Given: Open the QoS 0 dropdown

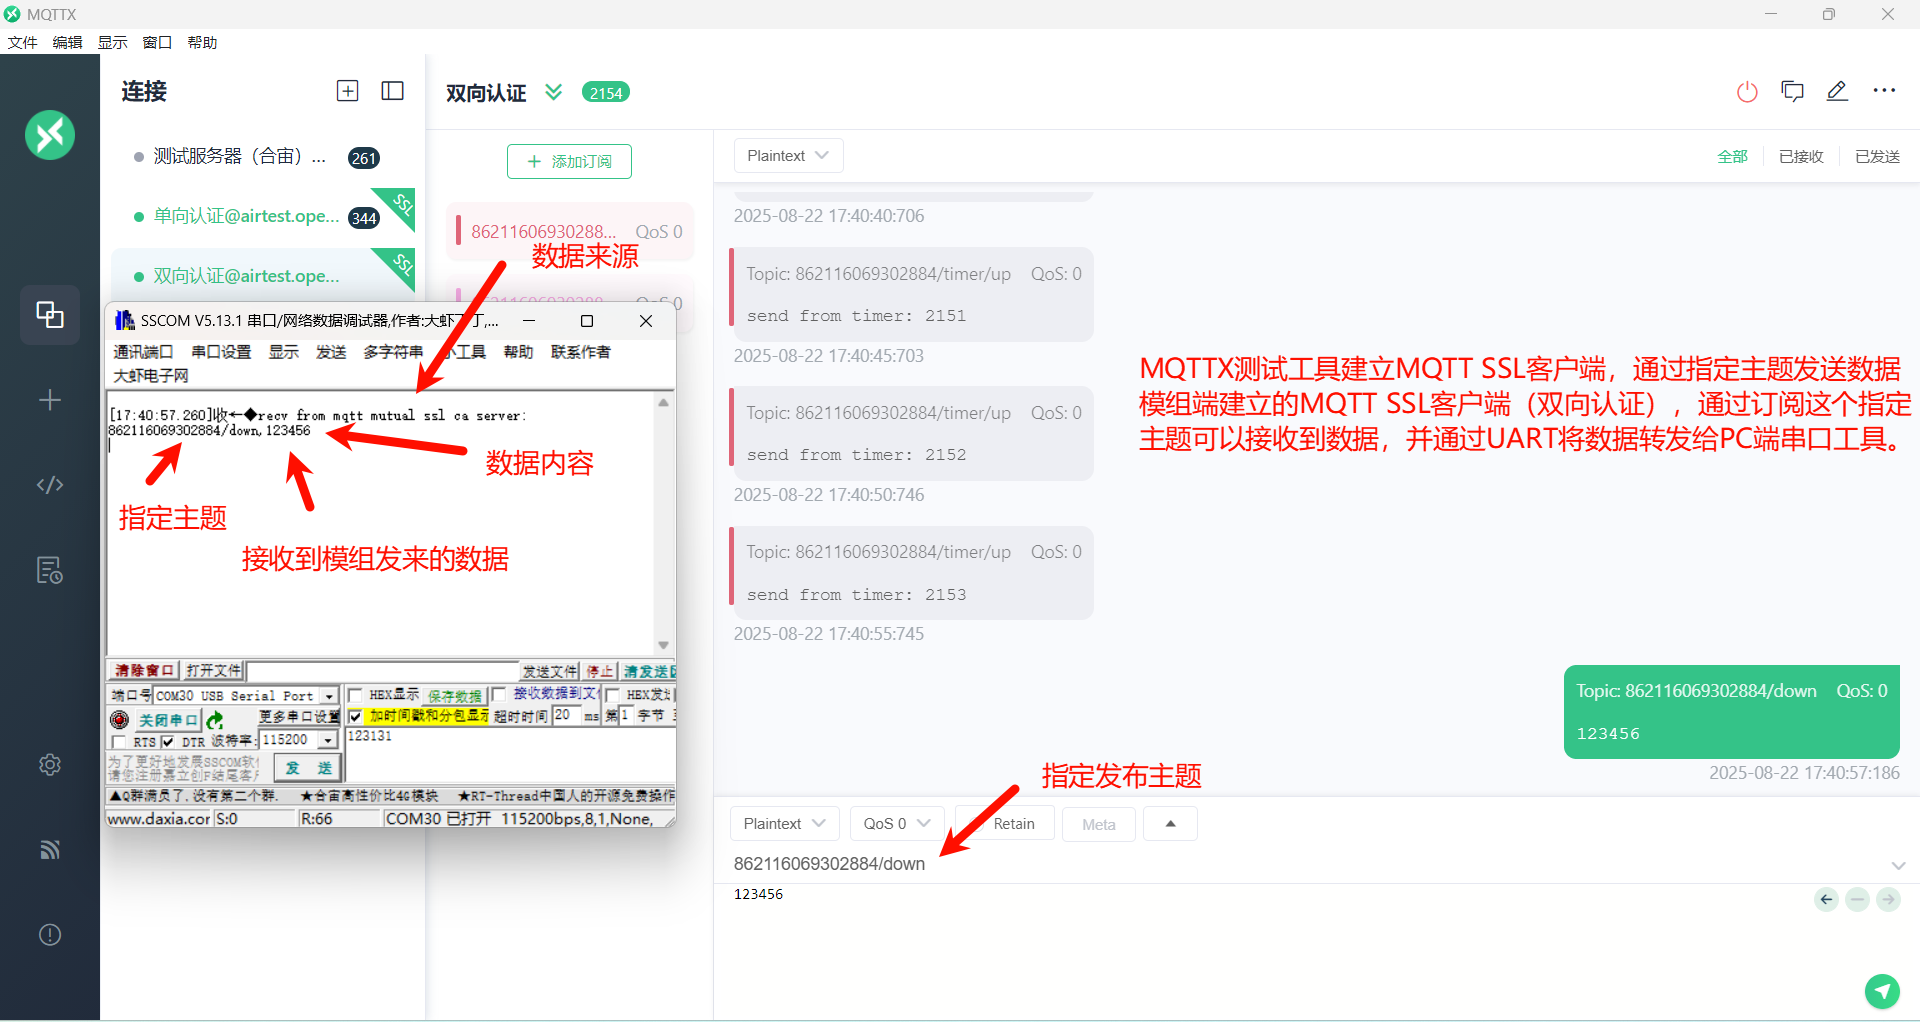Looking at the screenshot, I should pyautogui.click(x=897, y=824).
